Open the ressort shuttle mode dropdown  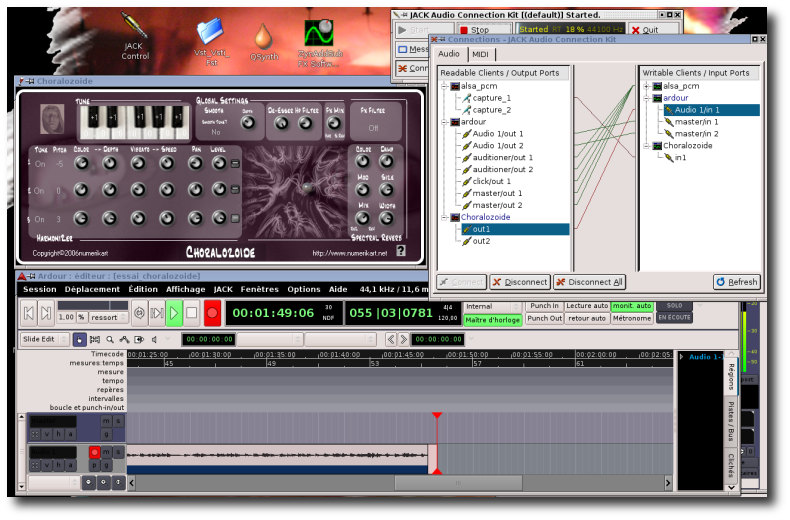click(108, 318)
